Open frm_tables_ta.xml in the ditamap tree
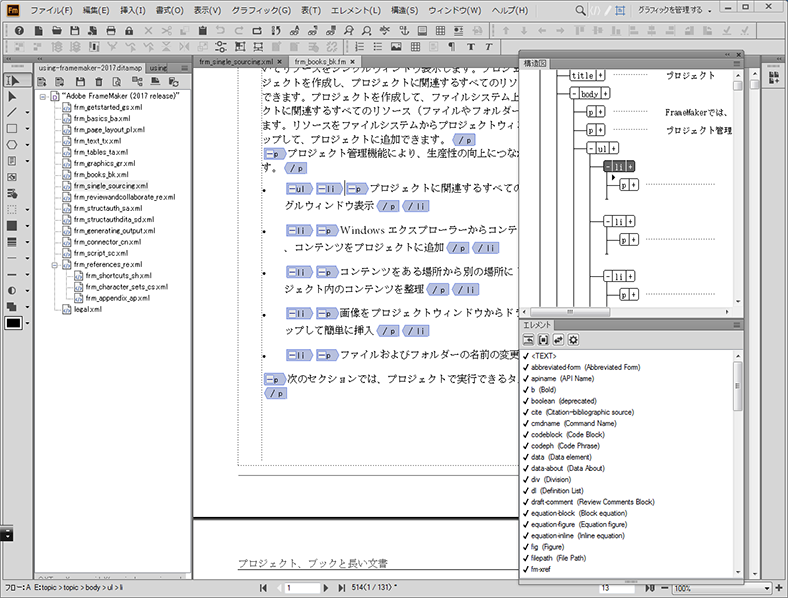 click(100, 152)
